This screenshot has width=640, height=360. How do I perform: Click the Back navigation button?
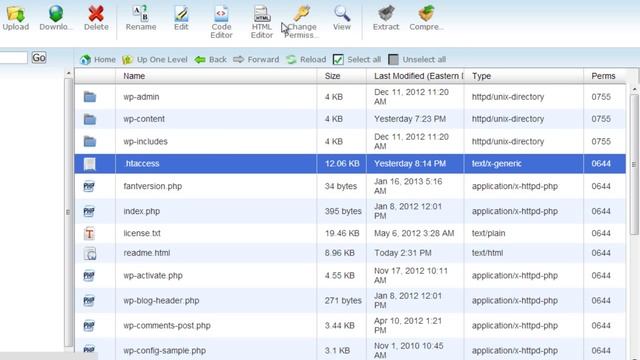[x=211, y=60]
